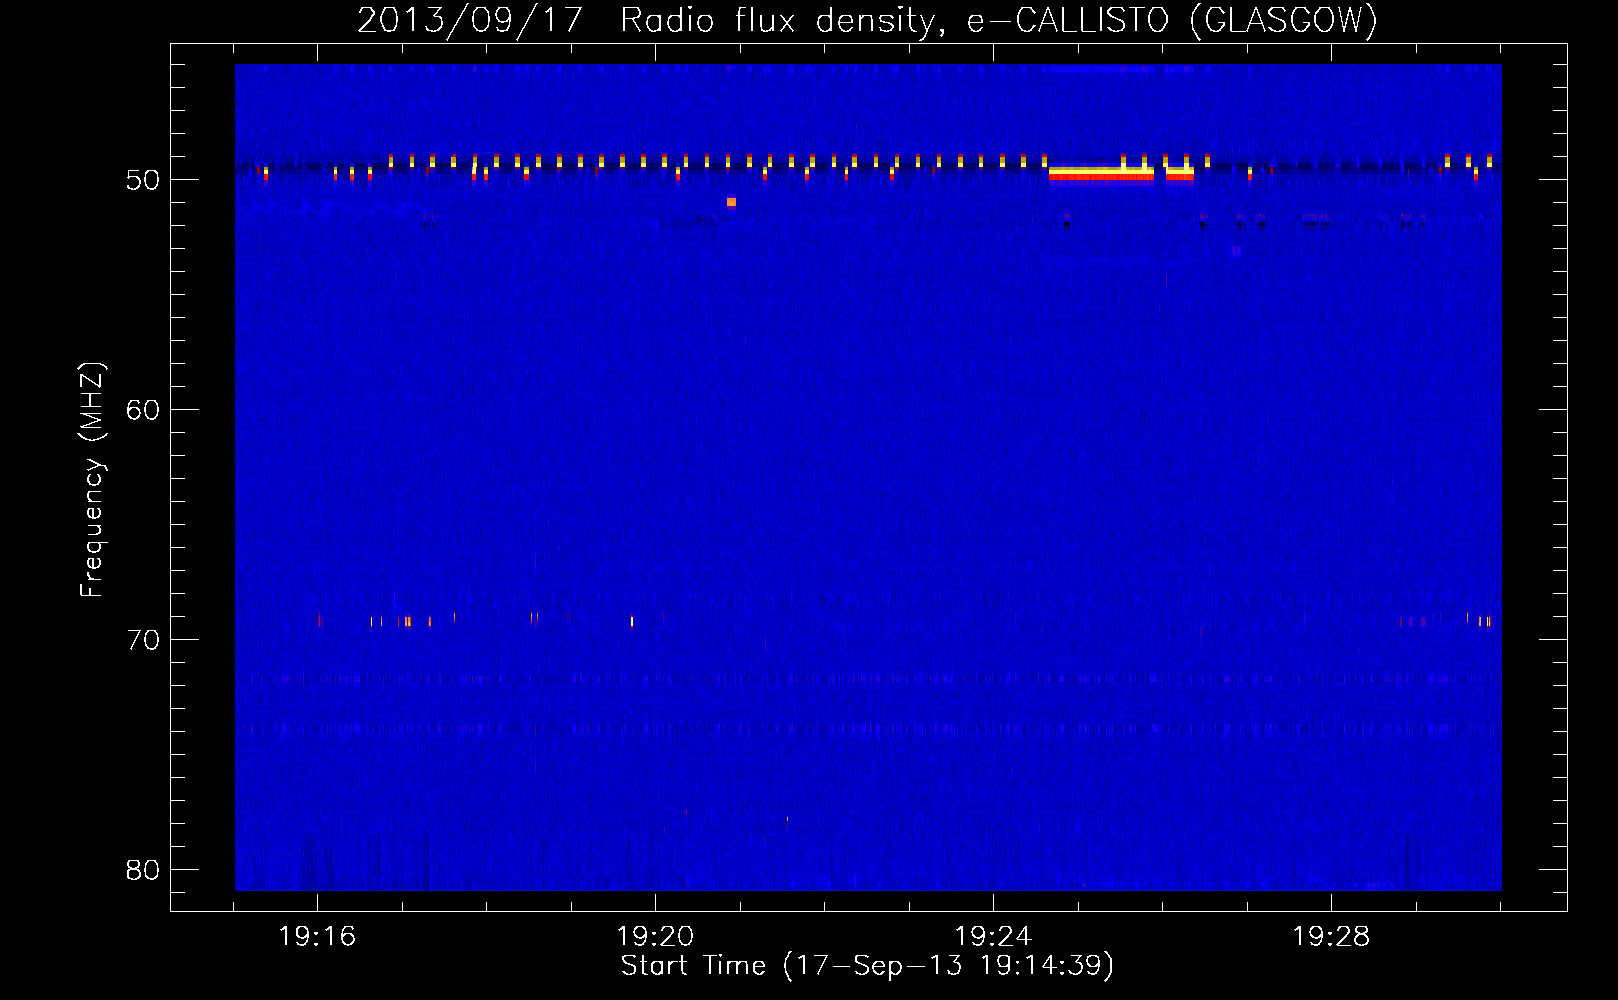
Task: Click the 60 frequency tick label
Action: (143, 410)
